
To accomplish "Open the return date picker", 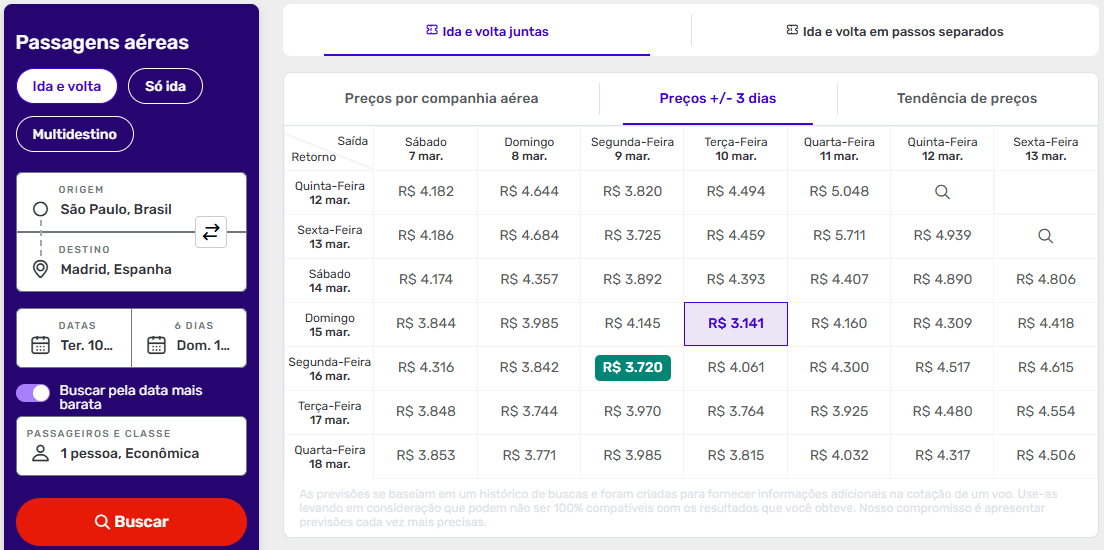I will pyautogui.click(x=189, y=337).
